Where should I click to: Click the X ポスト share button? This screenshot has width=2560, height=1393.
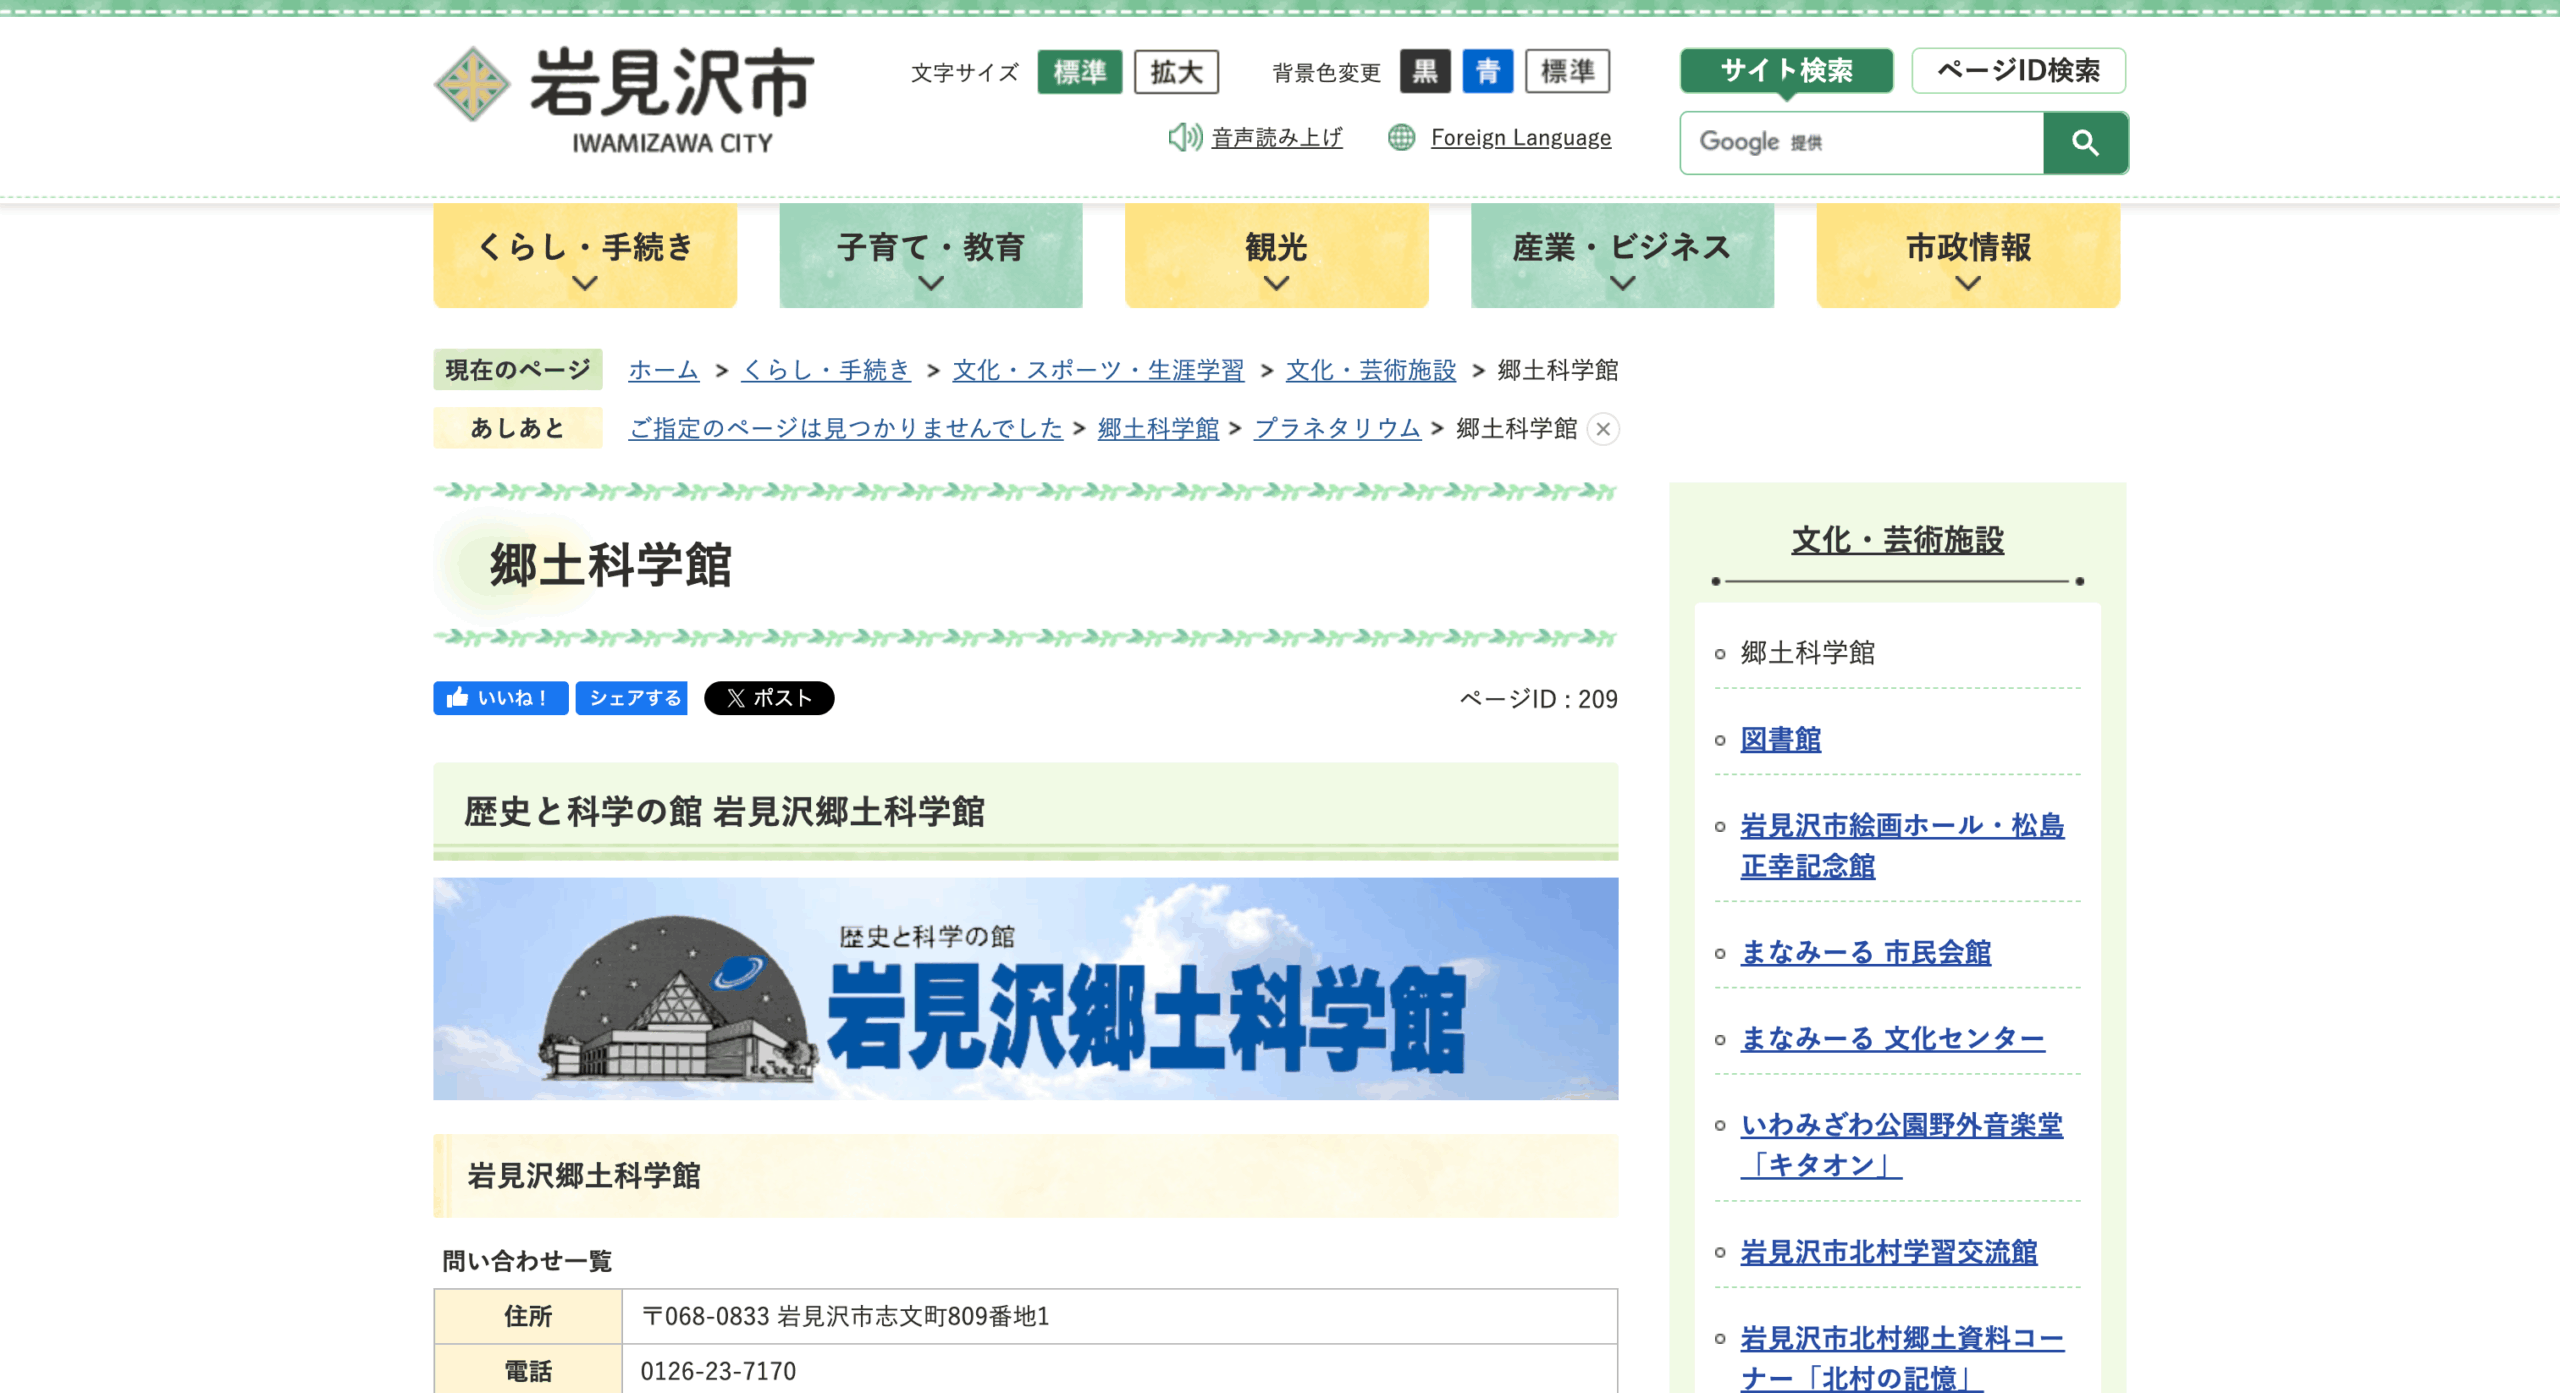(769, 698)
